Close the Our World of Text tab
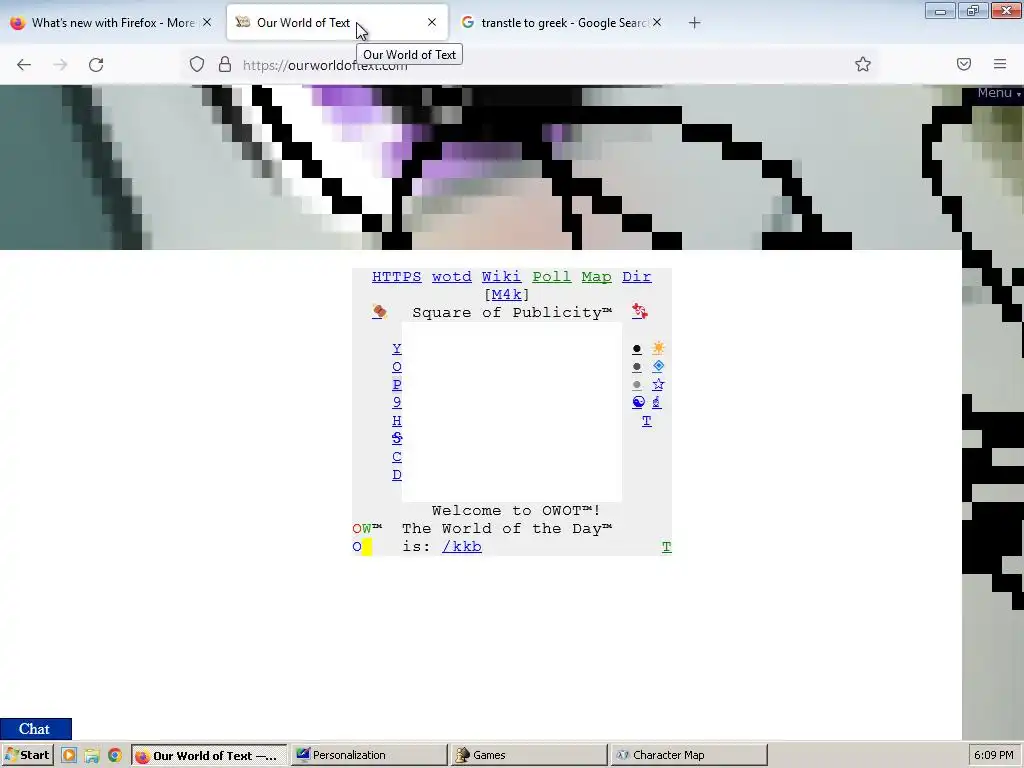1024x768 pixels. pyautogui.click(x=432, y=22)
